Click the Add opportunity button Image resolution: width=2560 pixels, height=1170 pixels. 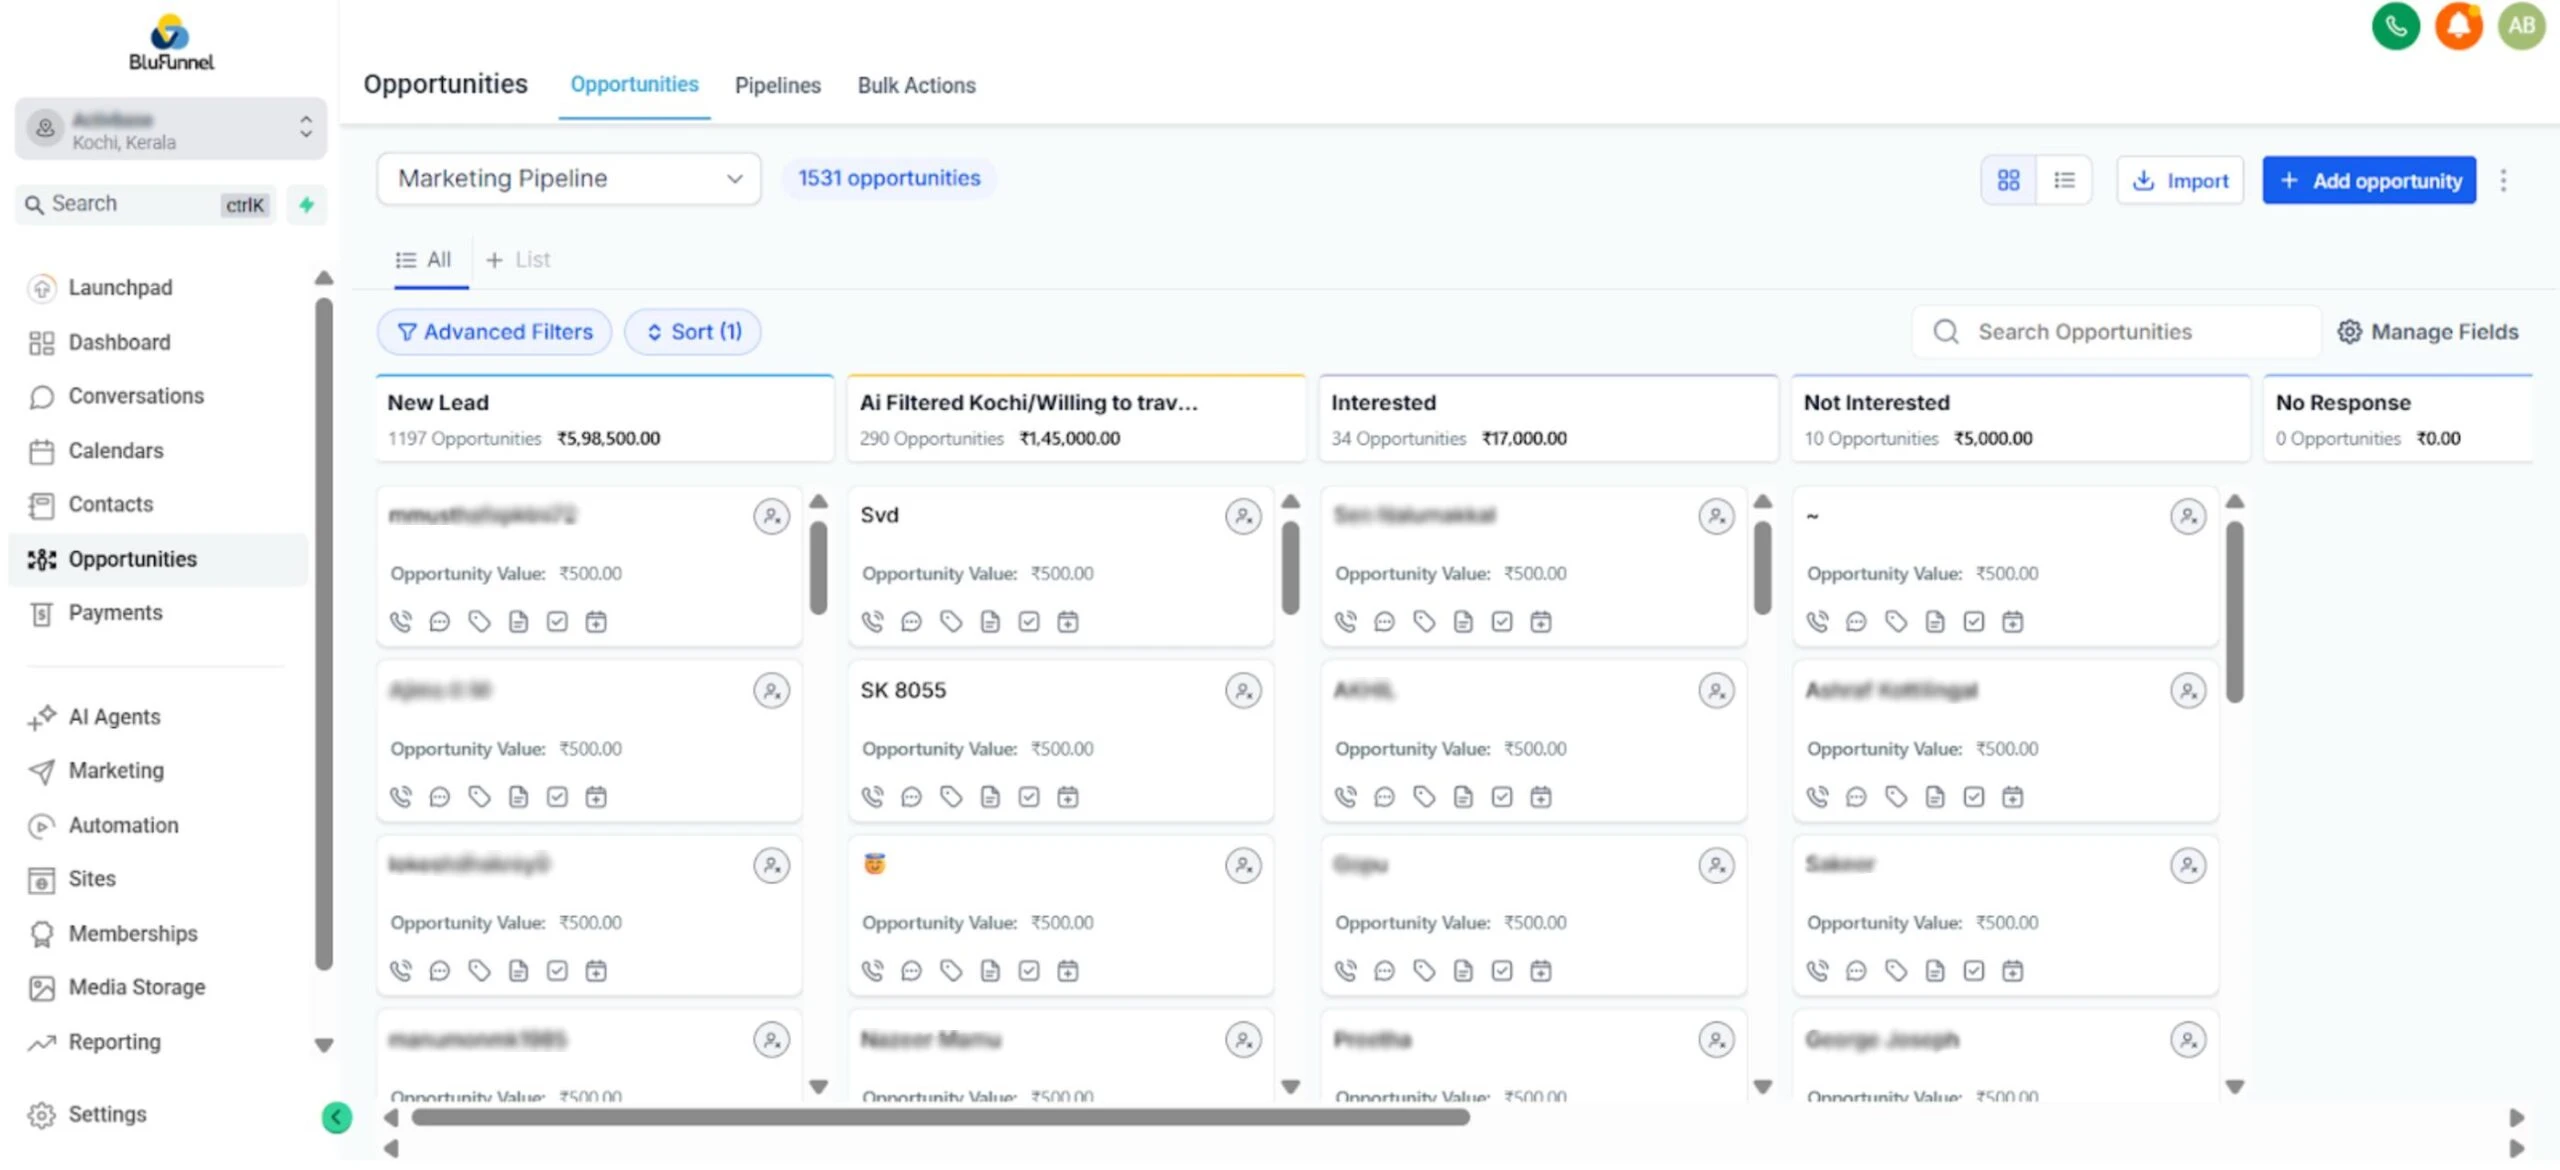click(2368, 180)
